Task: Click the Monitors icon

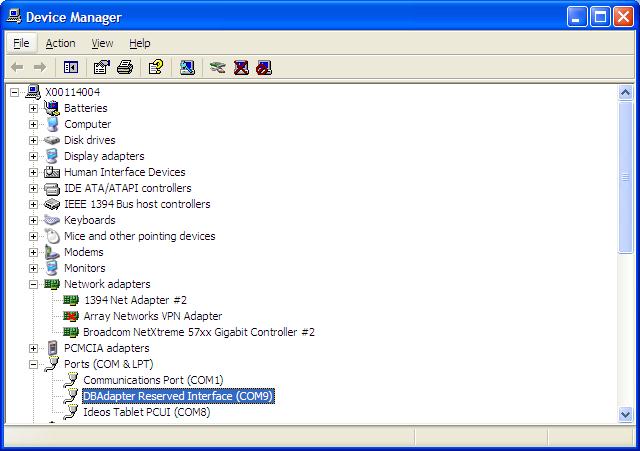Action: [x=52, y=268]
